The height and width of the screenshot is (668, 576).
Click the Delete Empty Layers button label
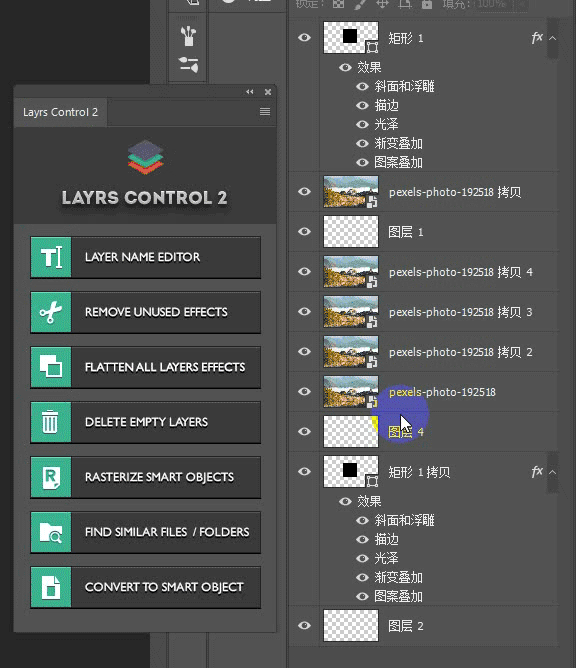coord(146,422)
